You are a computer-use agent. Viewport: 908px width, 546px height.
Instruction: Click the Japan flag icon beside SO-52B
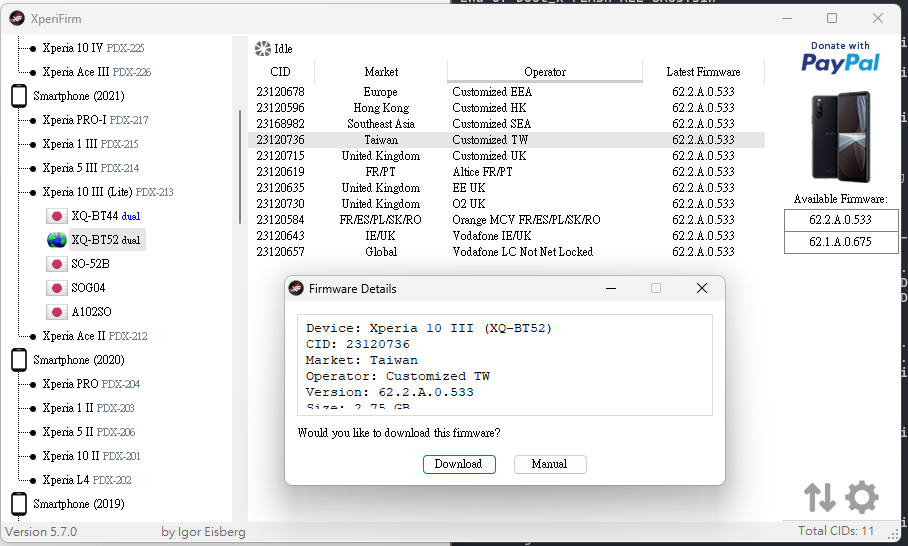(57, 264)
